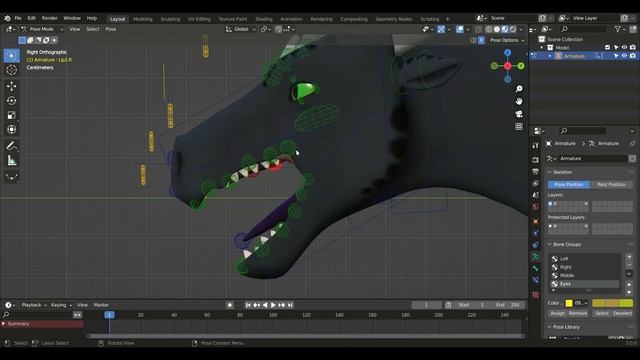Screen dimensions: 640x360
Task: Toggle Model collection exclude checkbox
Action: coord(607,48)
